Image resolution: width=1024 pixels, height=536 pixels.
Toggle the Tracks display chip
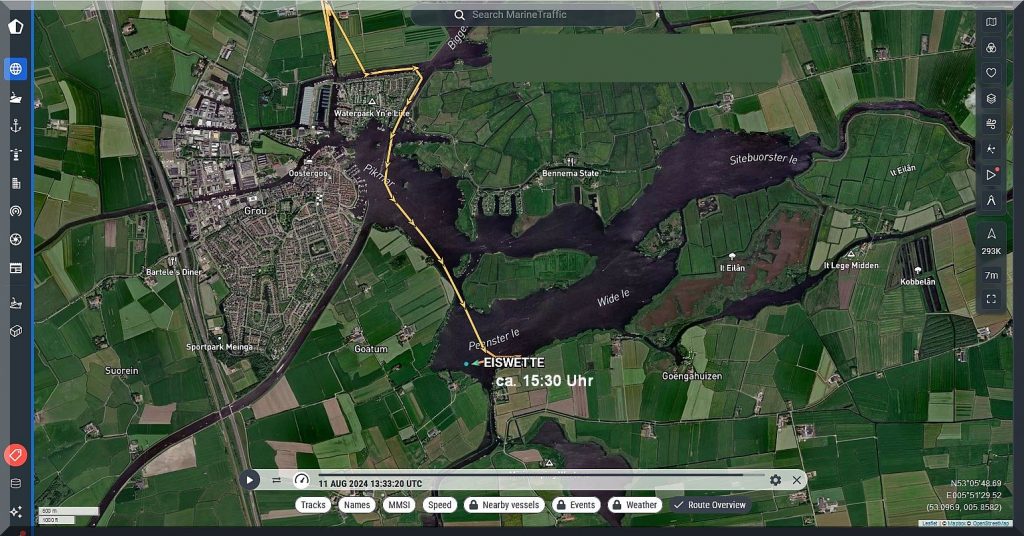(x=313, y=505)
